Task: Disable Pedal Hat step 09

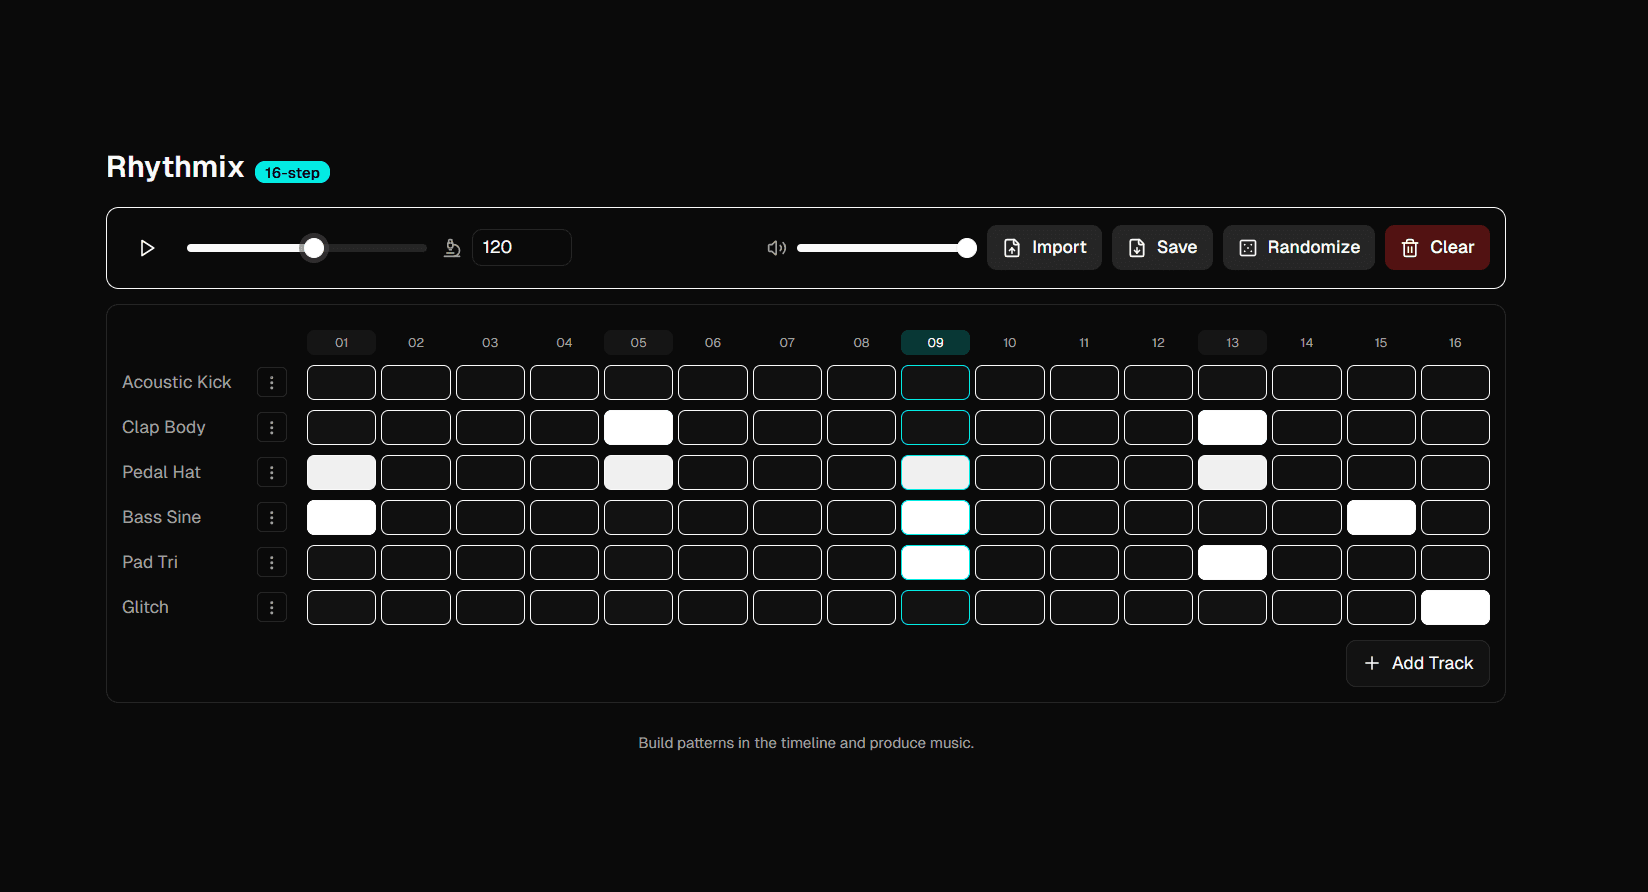Action: [x=935, y=472]
